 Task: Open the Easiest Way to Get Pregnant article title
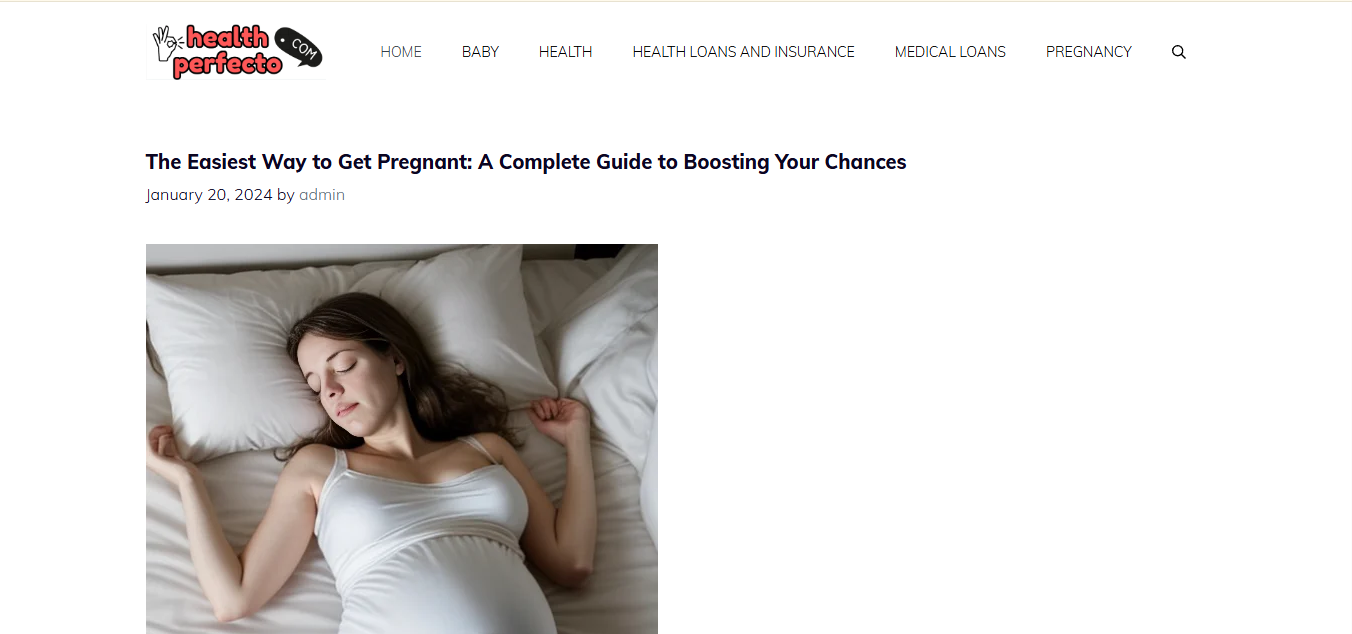(x=526, y=162)
